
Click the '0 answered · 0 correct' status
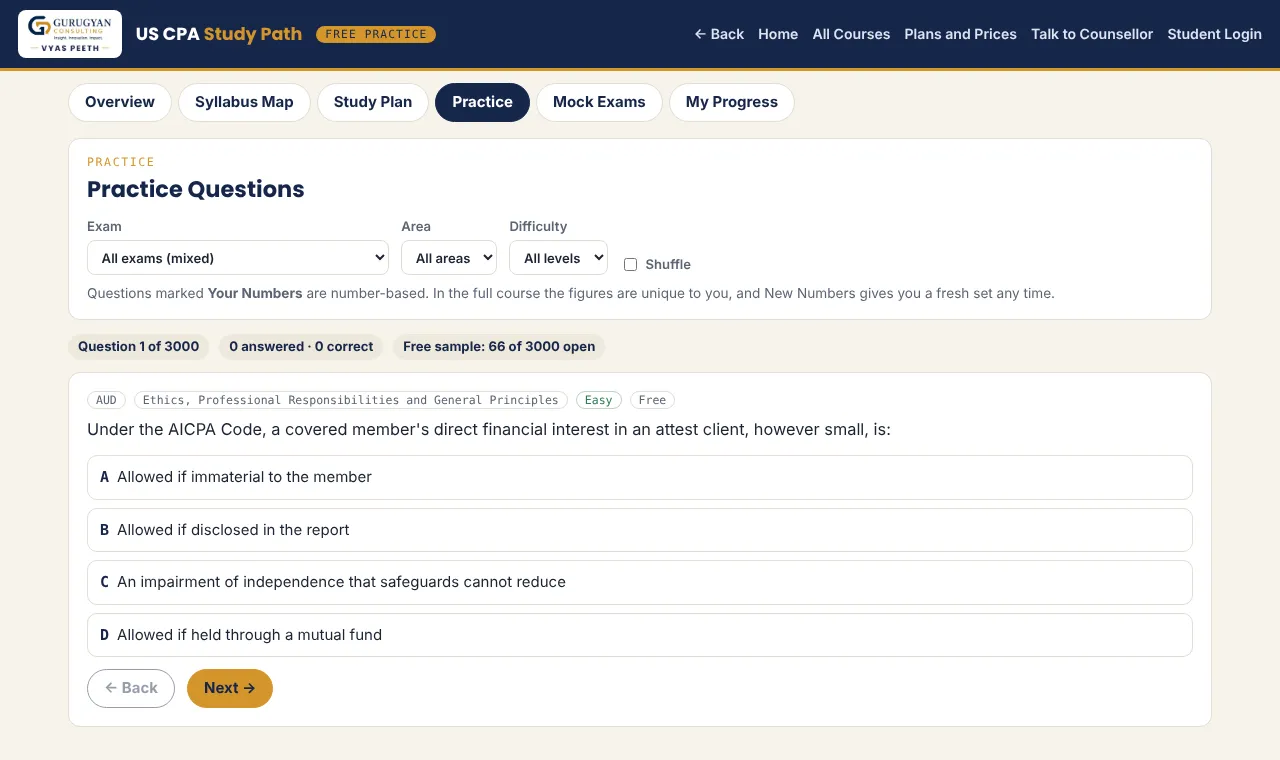pos(301,347)
